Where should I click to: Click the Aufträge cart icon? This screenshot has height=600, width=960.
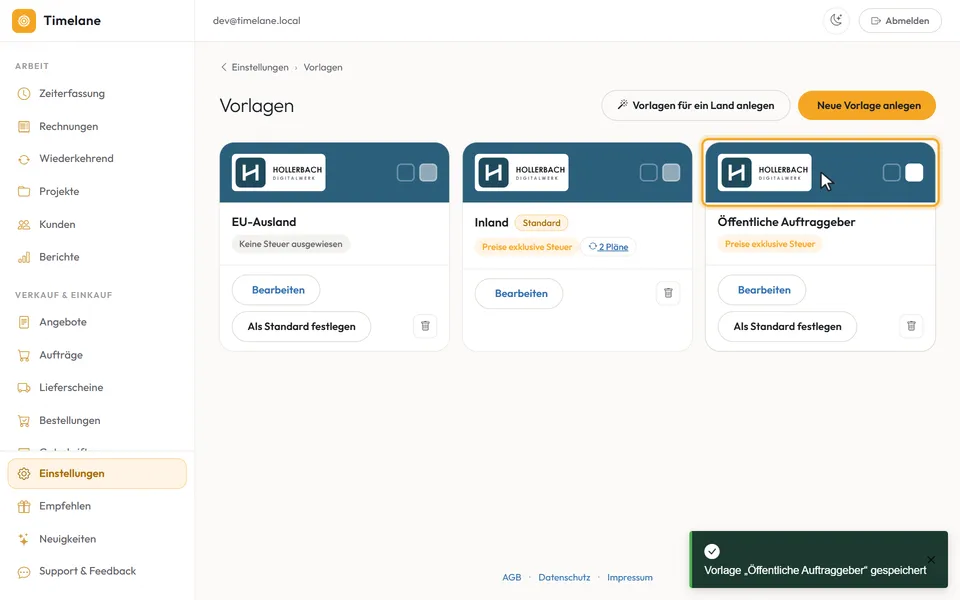pyautogui.click(x=24, y=355)
